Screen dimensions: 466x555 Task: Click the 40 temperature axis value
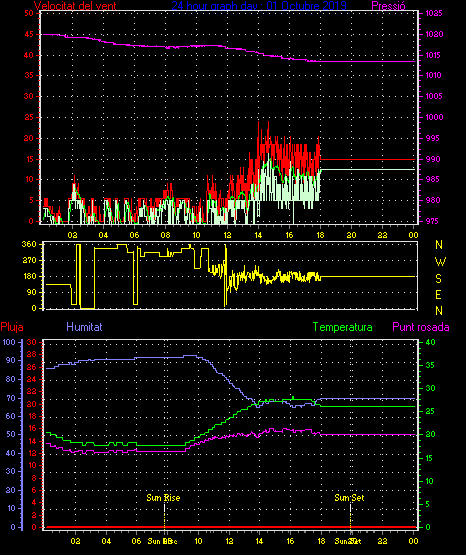pos(430,342)
